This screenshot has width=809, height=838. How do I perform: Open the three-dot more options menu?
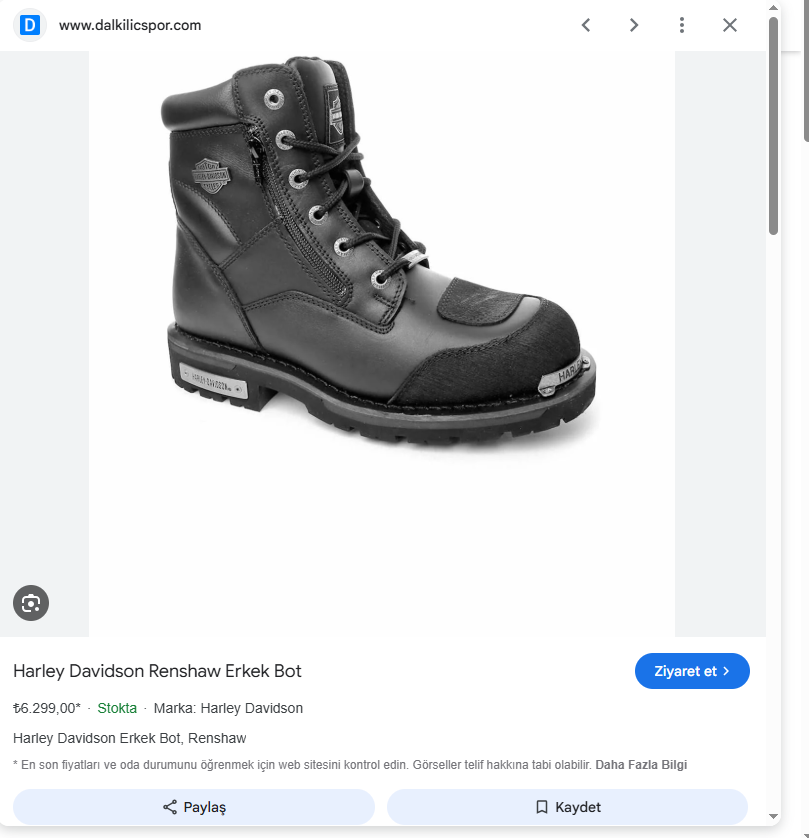(x=682, y=25)
